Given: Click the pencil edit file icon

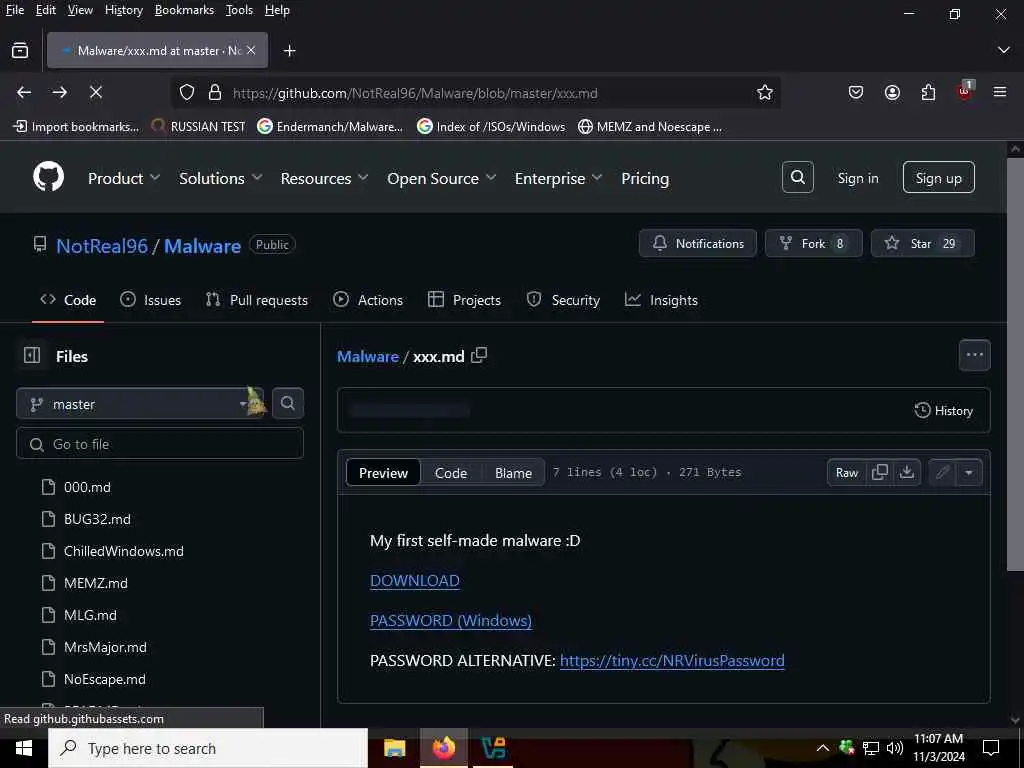Looking at the screenshot, I should 942,472.
